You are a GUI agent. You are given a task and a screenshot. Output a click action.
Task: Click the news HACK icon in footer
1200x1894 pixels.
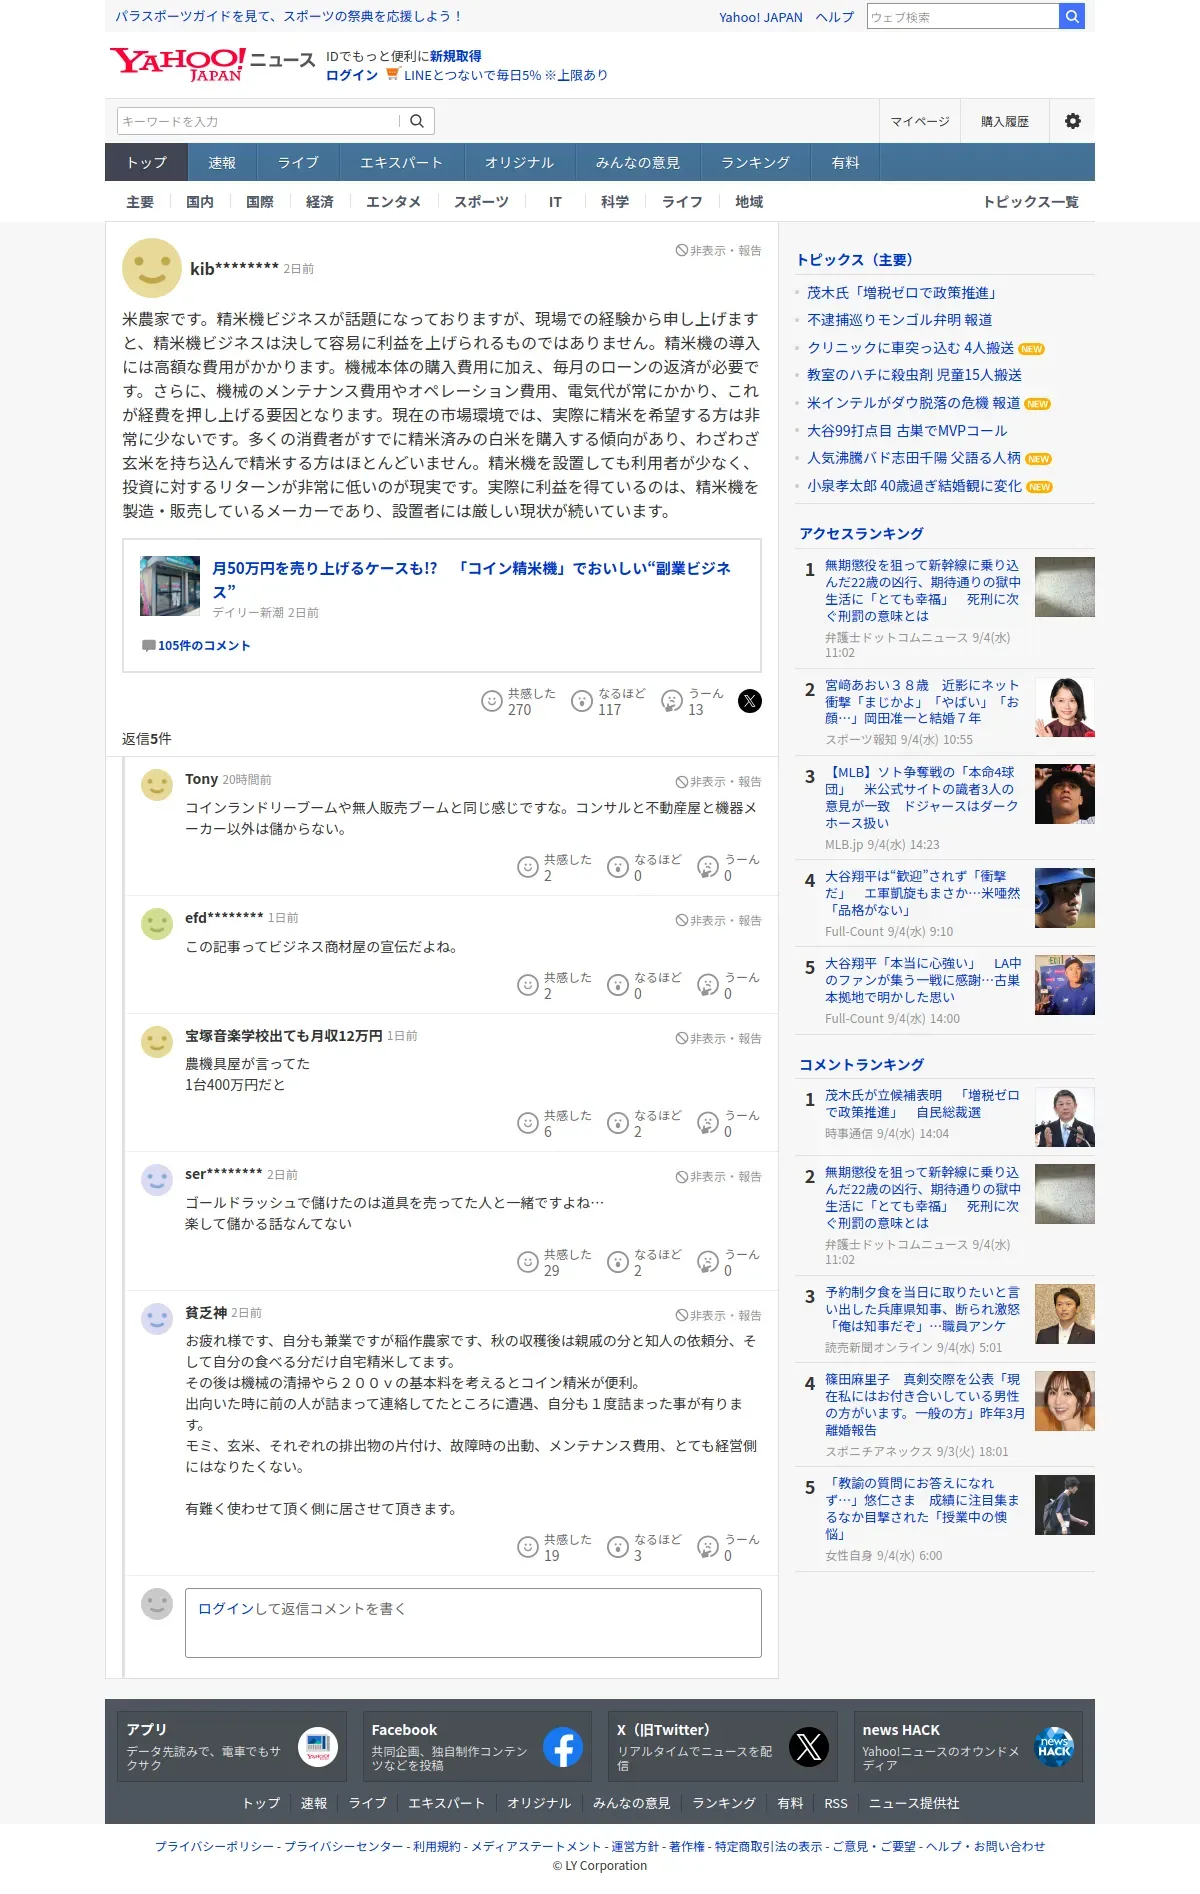[x=1054, y=1747]
